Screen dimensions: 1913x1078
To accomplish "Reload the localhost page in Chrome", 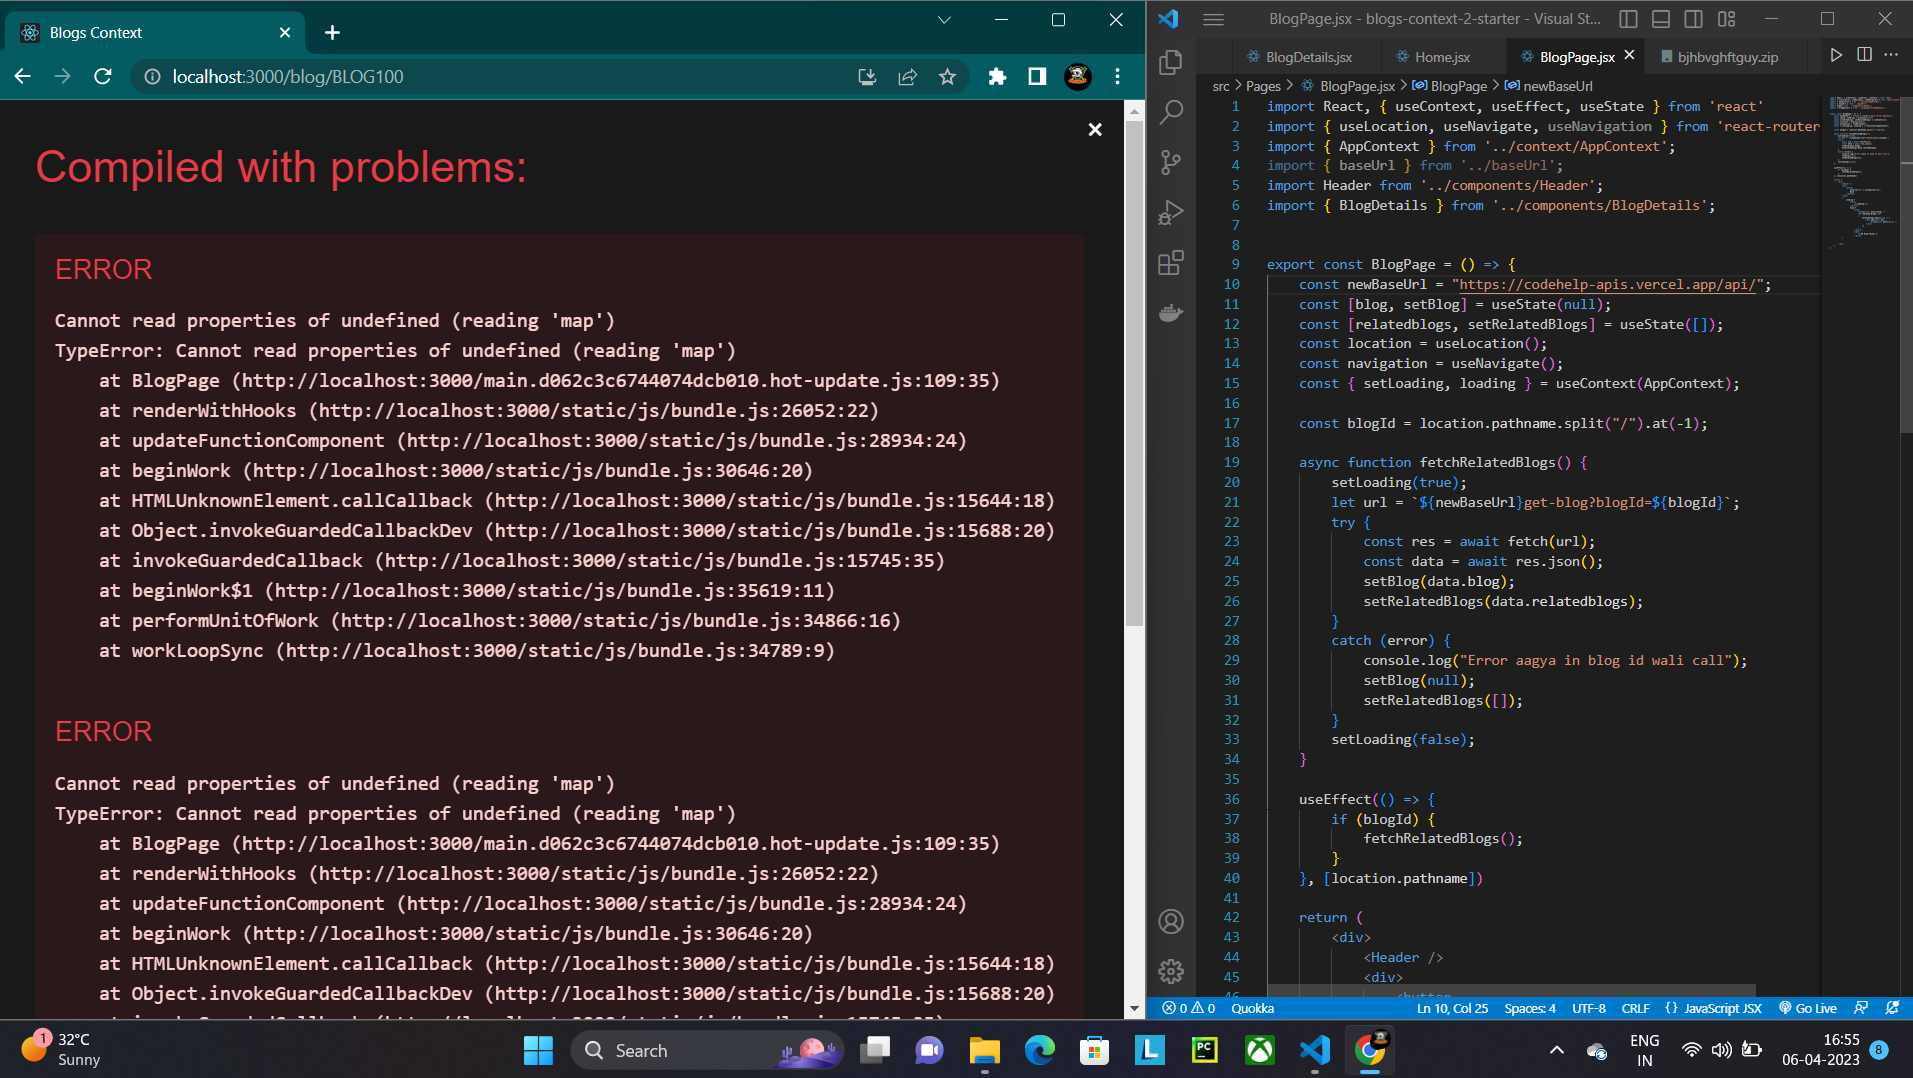I will point(102,77).
